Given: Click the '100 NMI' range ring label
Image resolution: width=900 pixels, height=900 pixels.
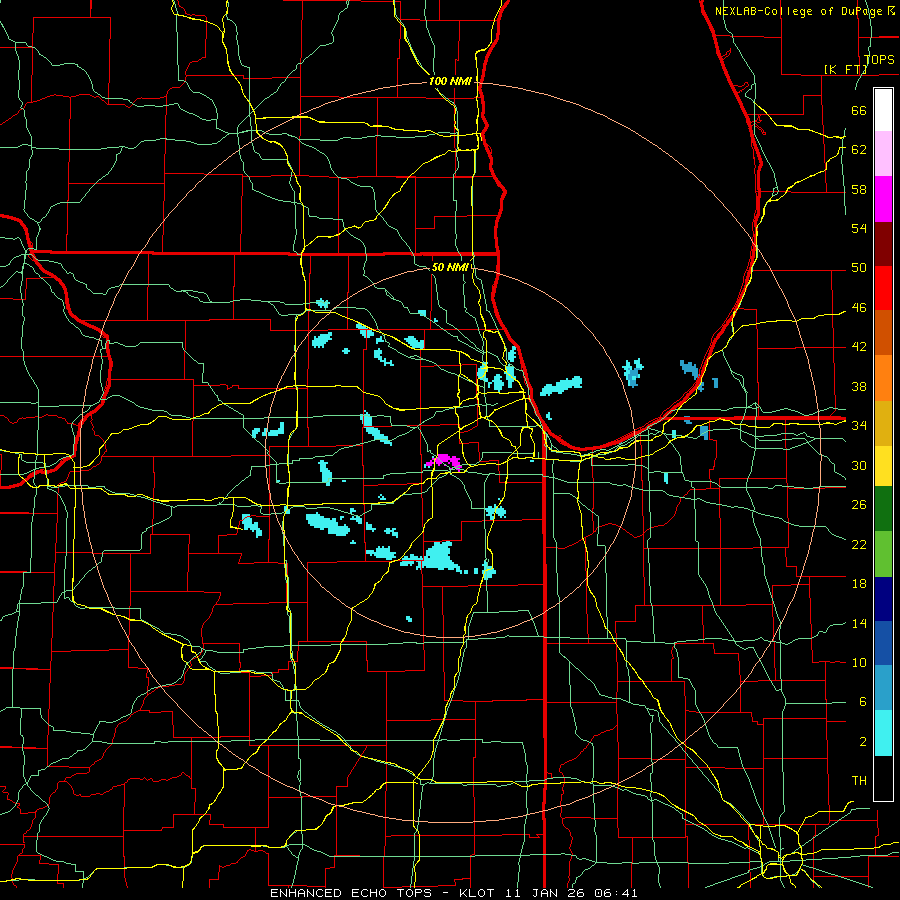Looking at the screenshot, I should (450, 82).
